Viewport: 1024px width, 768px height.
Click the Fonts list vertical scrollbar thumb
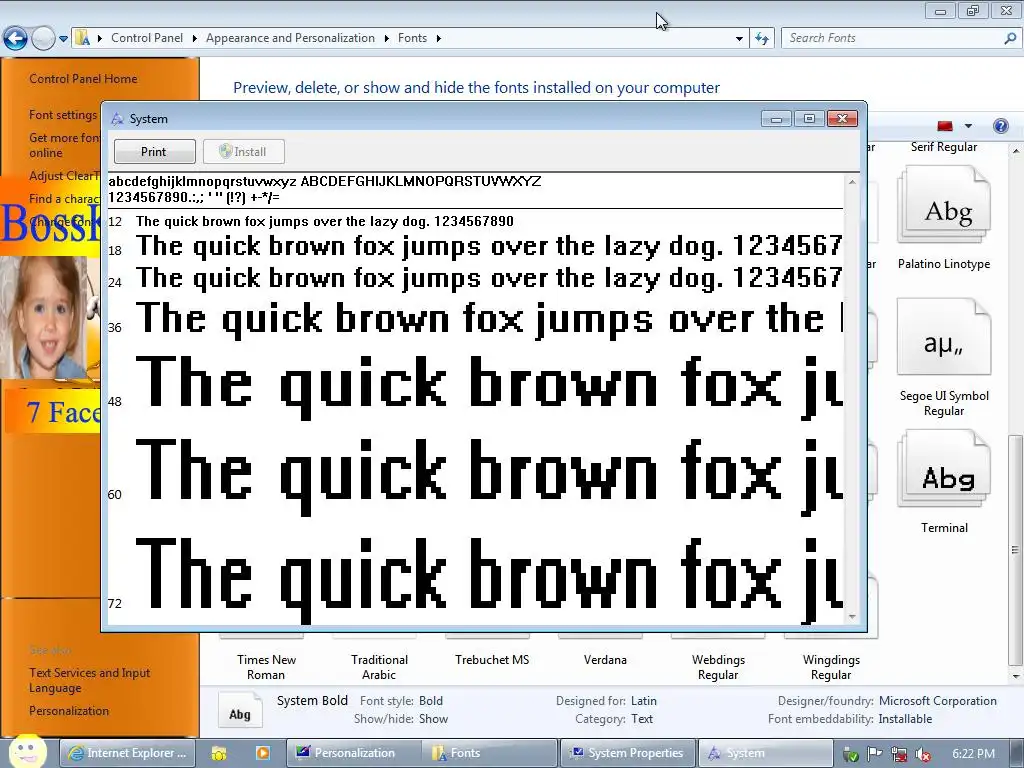click(x=1016, y=550)
